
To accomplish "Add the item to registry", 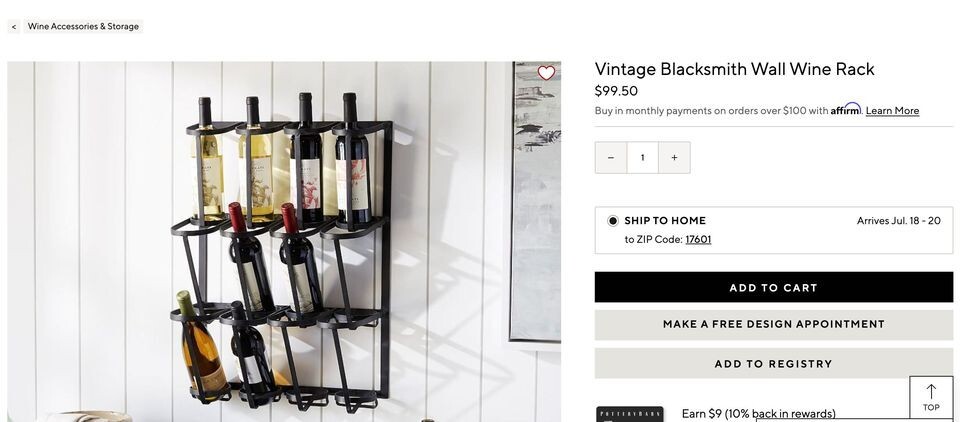I will click(x=773, y=364).
